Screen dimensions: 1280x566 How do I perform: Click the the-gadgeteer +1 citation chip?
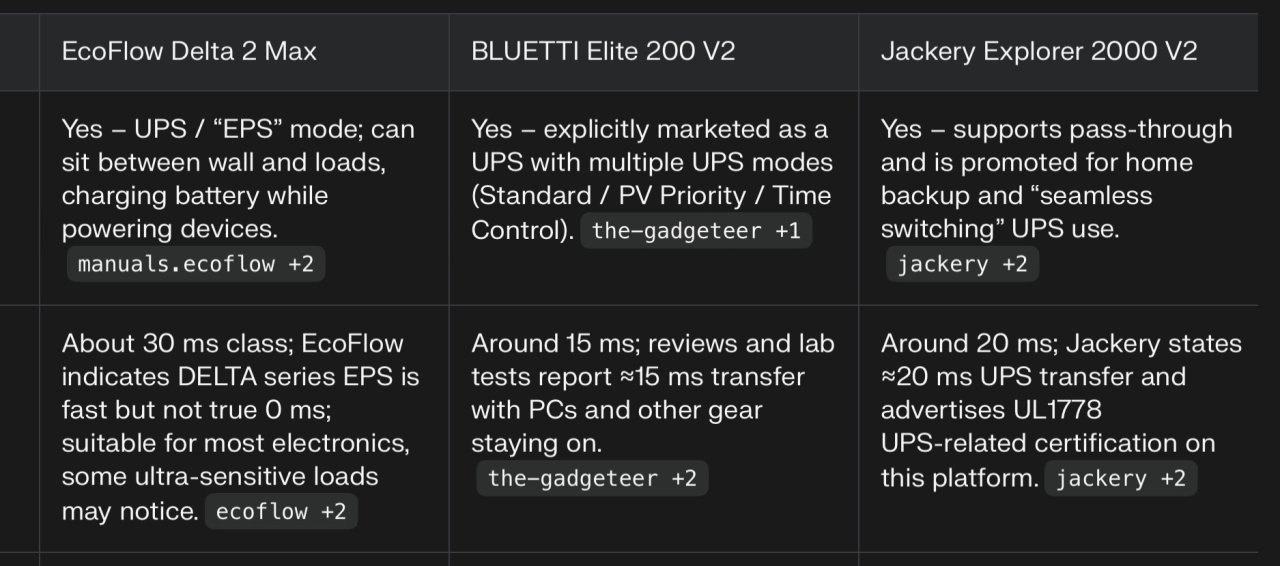click(696, 232)
